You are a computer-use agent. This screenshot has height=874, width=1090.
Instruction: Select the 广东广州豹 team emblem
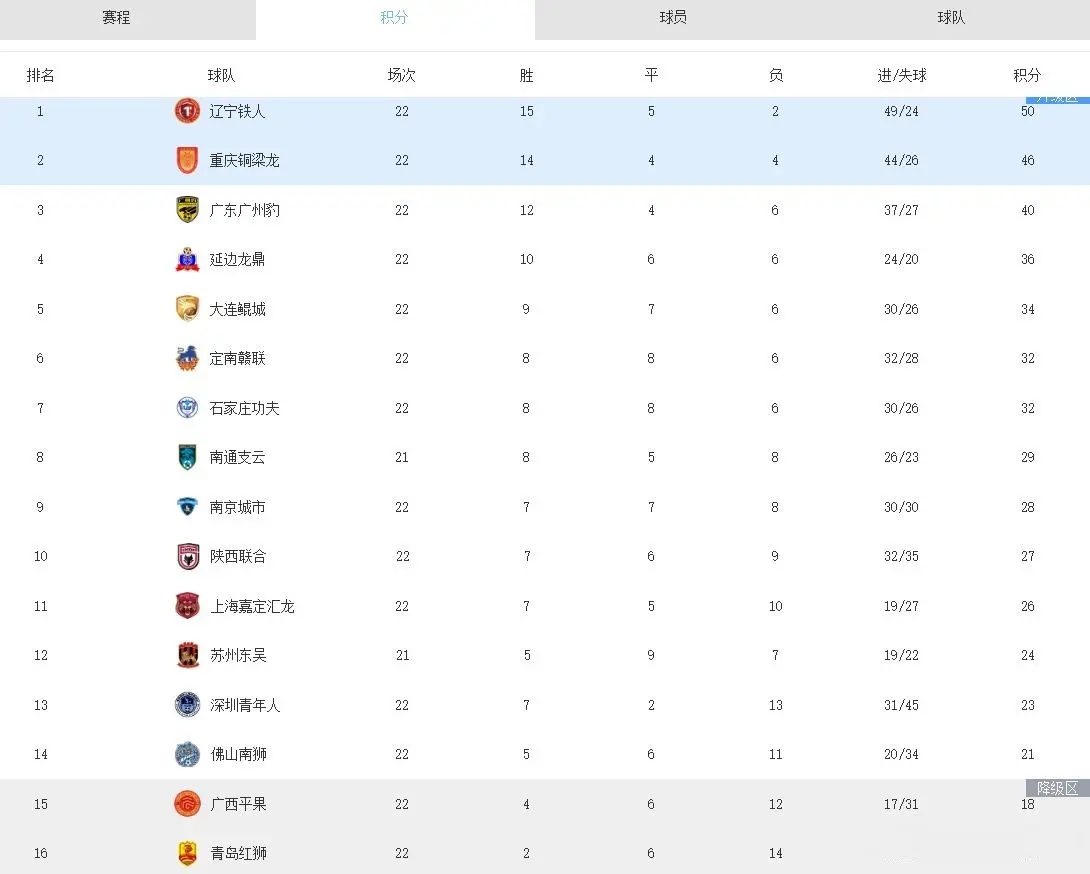(187, 210)
